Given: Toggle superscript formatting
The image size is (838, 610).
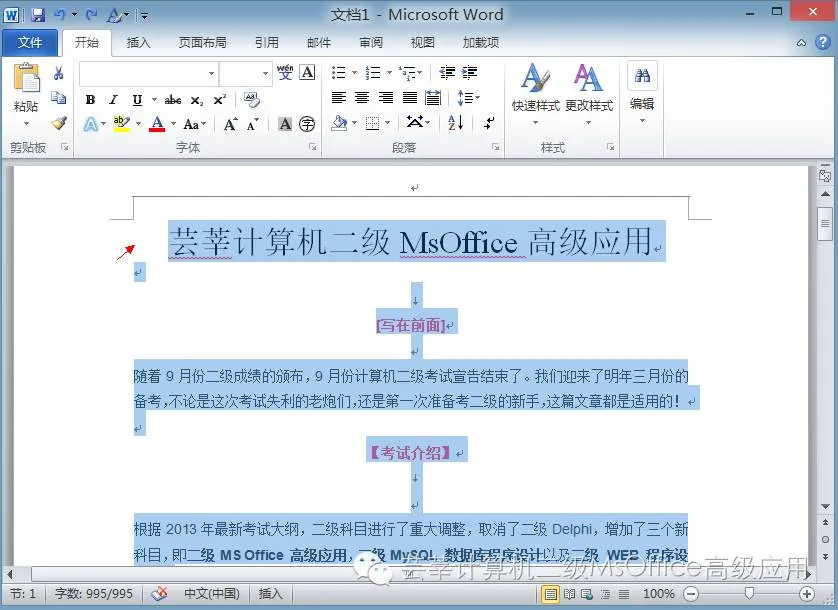Looking at the screenshot, I should (x=220, y=100).
